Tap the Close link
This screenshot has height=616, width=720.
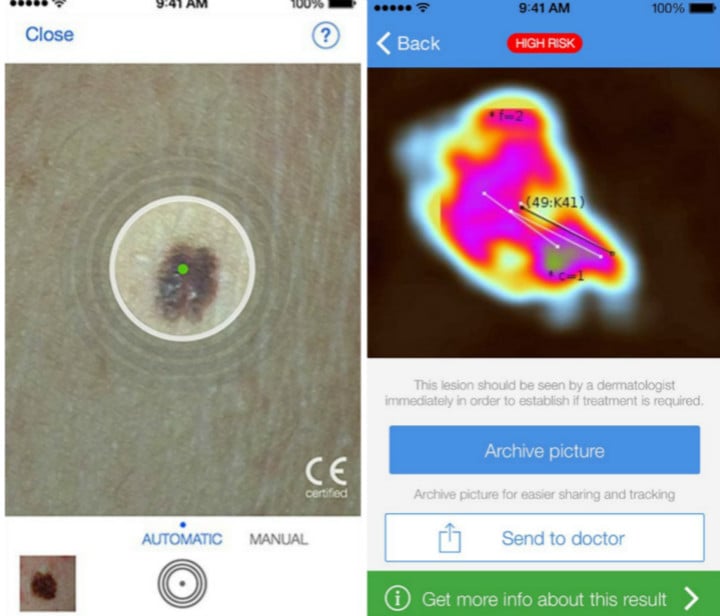50,34
